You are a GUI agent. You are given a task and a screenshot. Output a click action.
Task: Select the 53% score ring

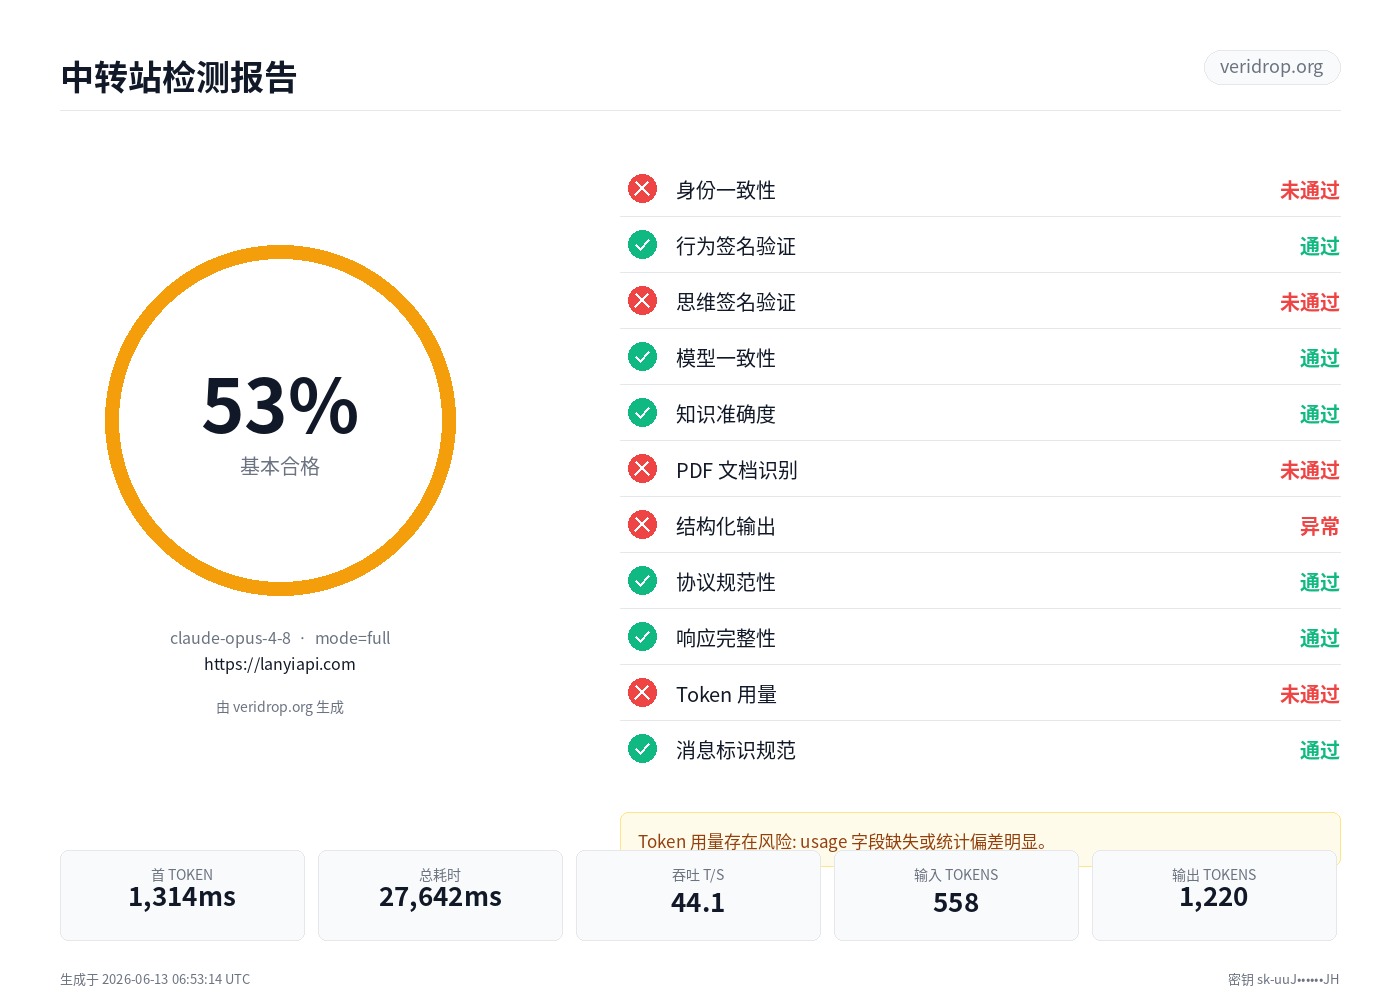pos(280,420)
